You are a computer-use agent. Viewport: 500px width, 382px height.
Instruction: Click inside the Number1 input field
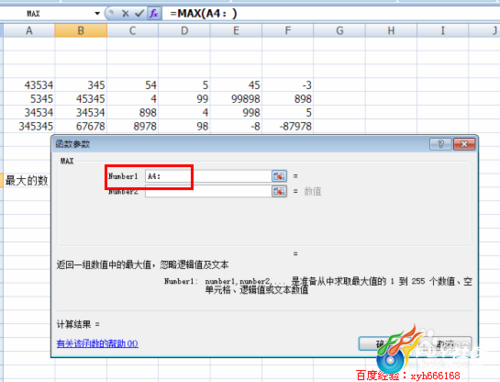(x=208, y=176)
